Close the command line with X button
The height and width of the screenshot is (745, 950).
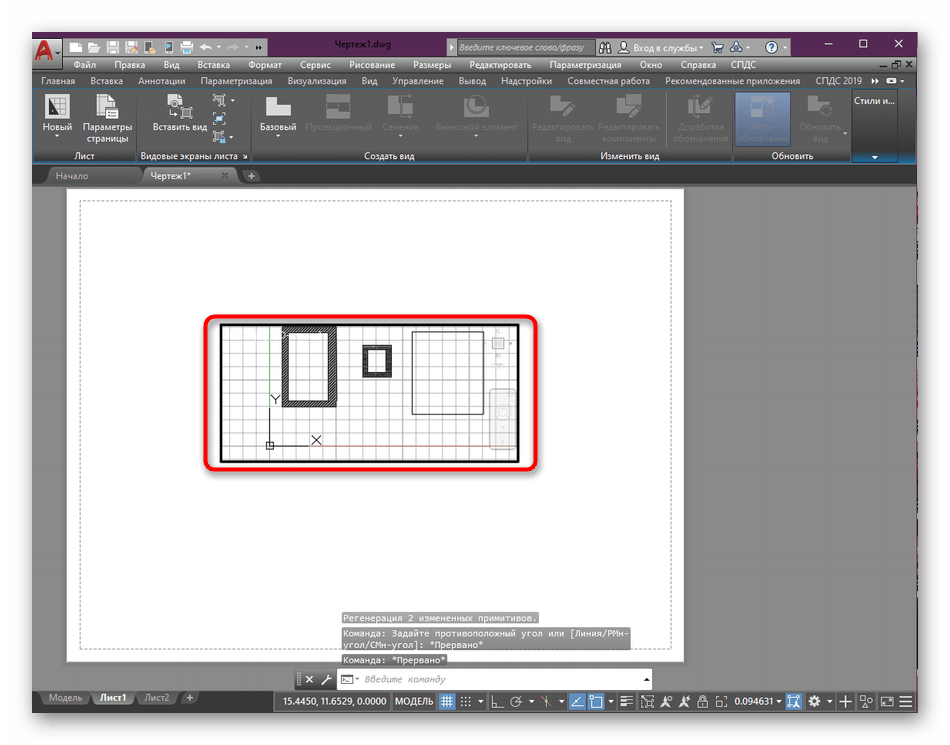coord(308,679)
